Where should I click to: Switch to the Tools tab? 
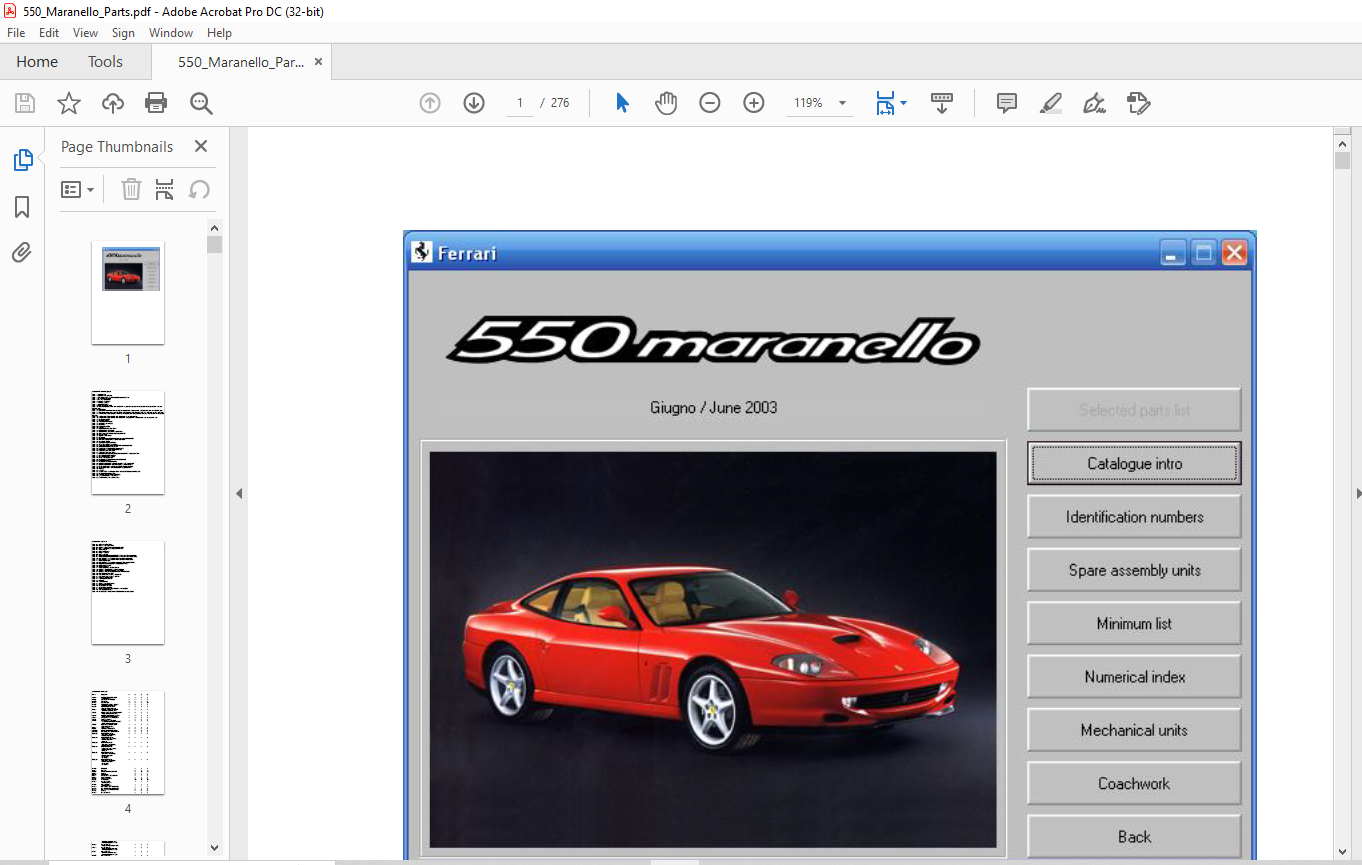(105, 62)
